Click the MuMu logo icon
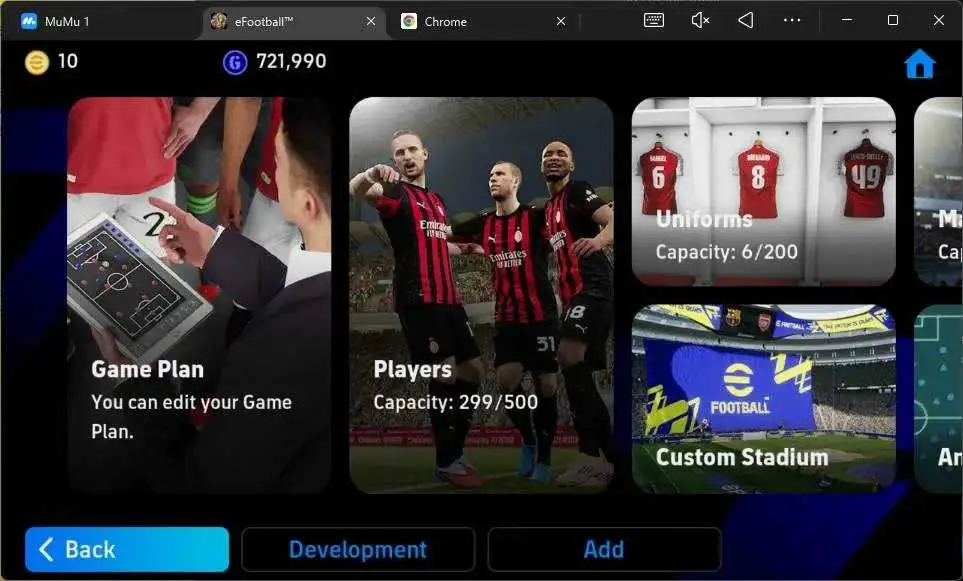The width and height of the screenshot is (963, 581). click(x=28, y=21)
